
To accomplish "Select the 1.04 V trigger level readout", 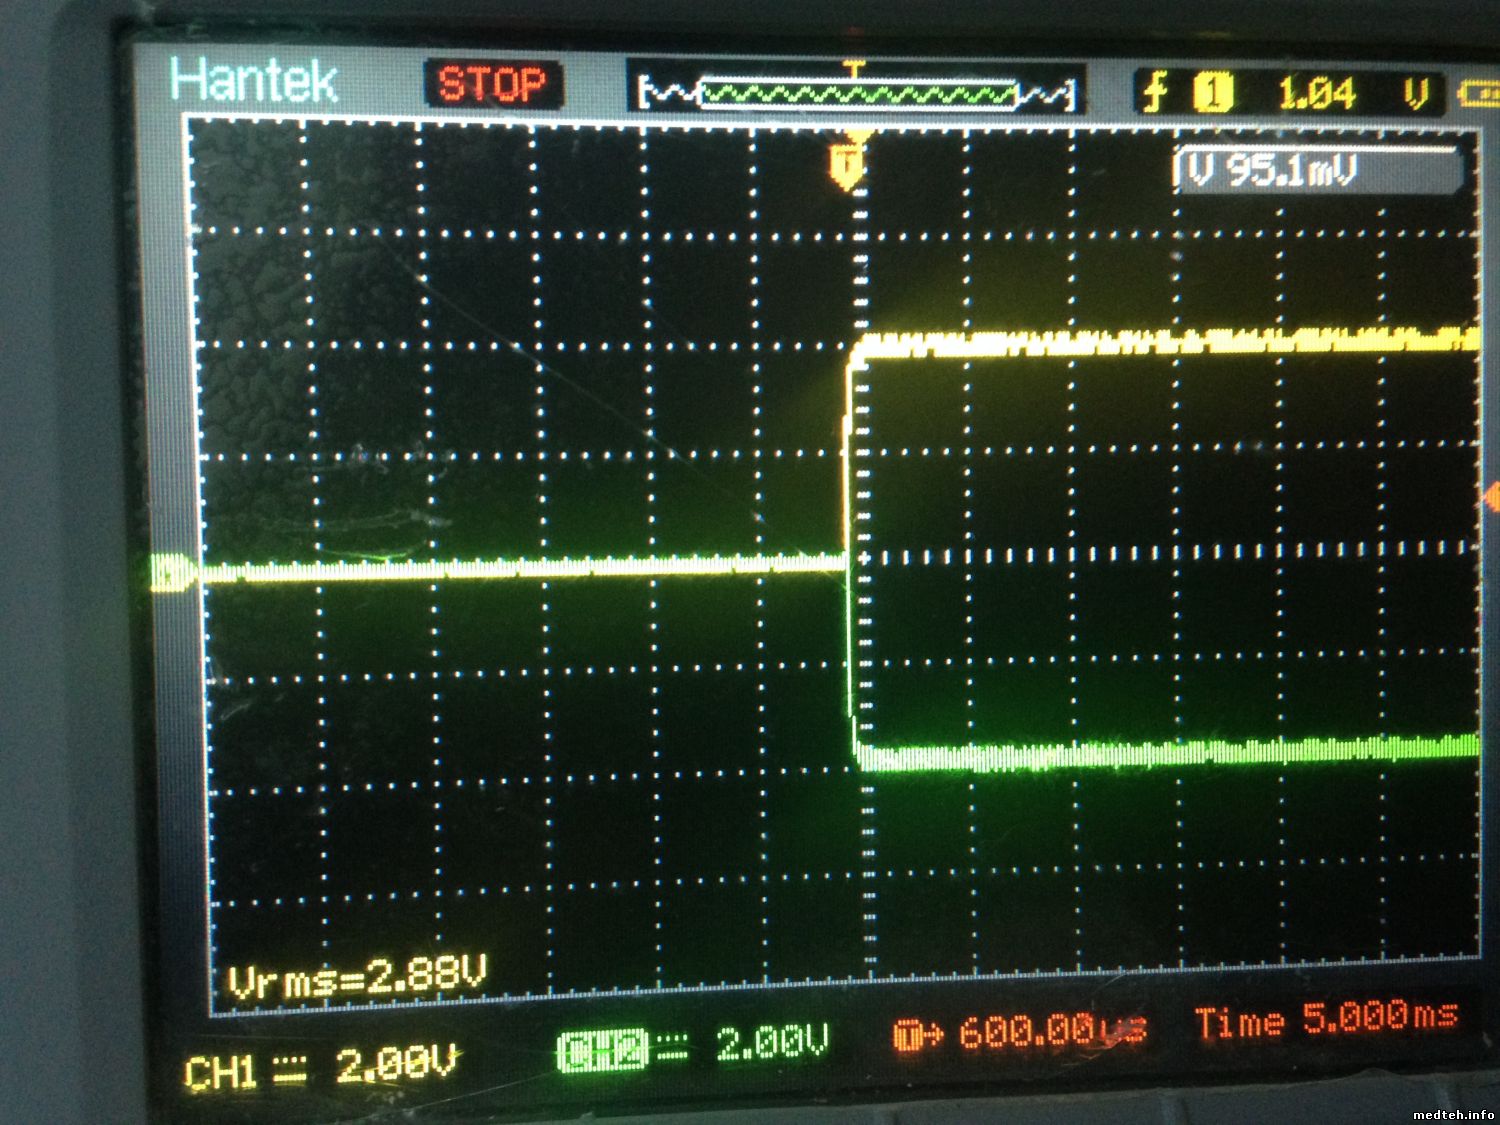I will click(x=1317, y=94).
